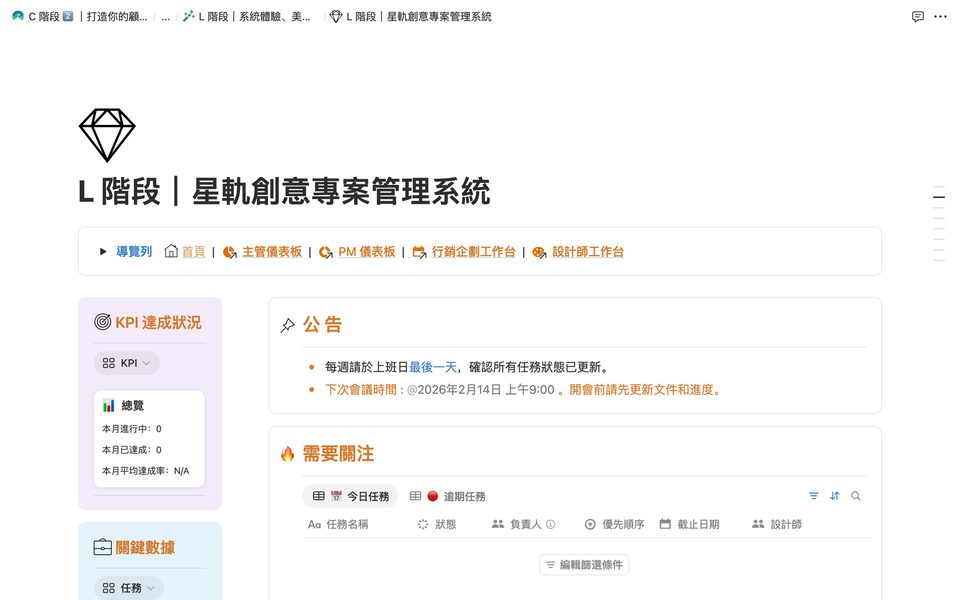Click the fire icon beside 需要關注
The height and width of the screenshot is (600, 960).
287,454
